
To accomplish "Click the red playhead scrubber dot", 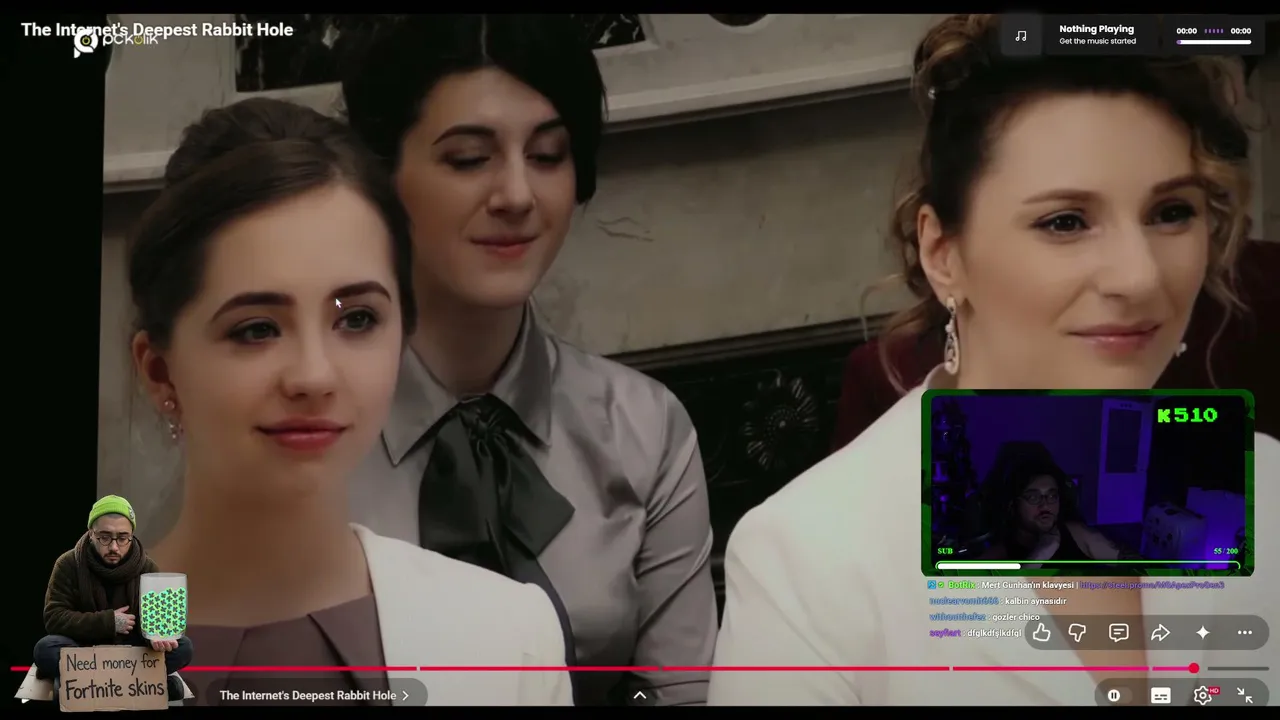I will point(1194,668).
